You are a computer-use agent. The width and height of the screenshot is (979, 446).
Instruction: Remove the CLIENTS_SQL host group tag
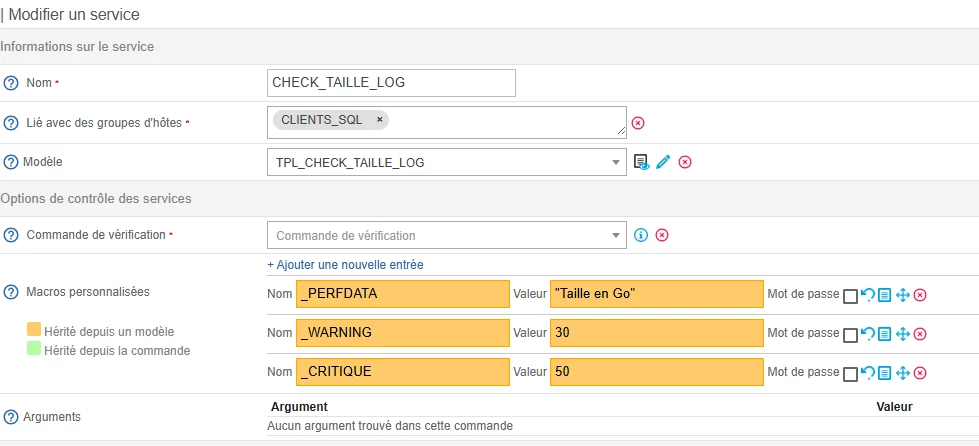click(x=380, y=119)
